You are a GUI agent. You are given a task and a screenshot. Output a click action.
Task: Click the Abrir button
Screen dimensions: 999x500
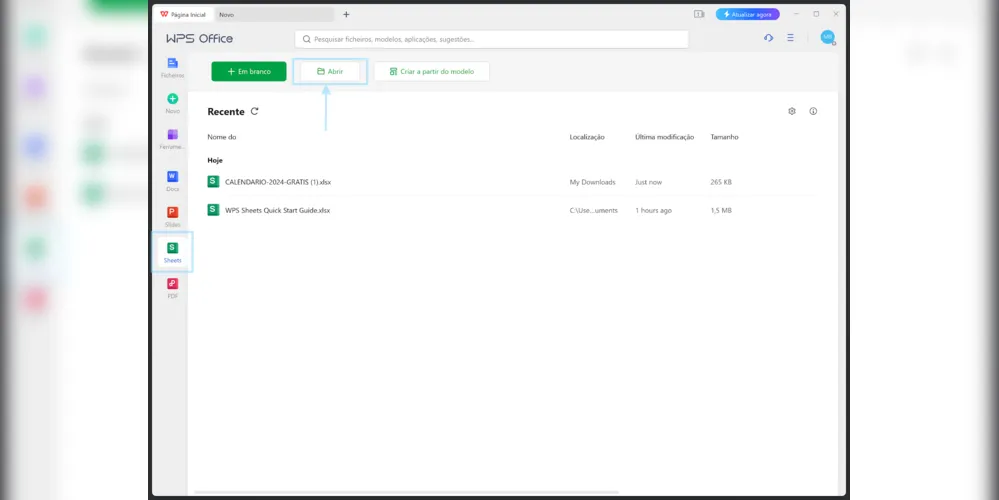tap(330, 71)
